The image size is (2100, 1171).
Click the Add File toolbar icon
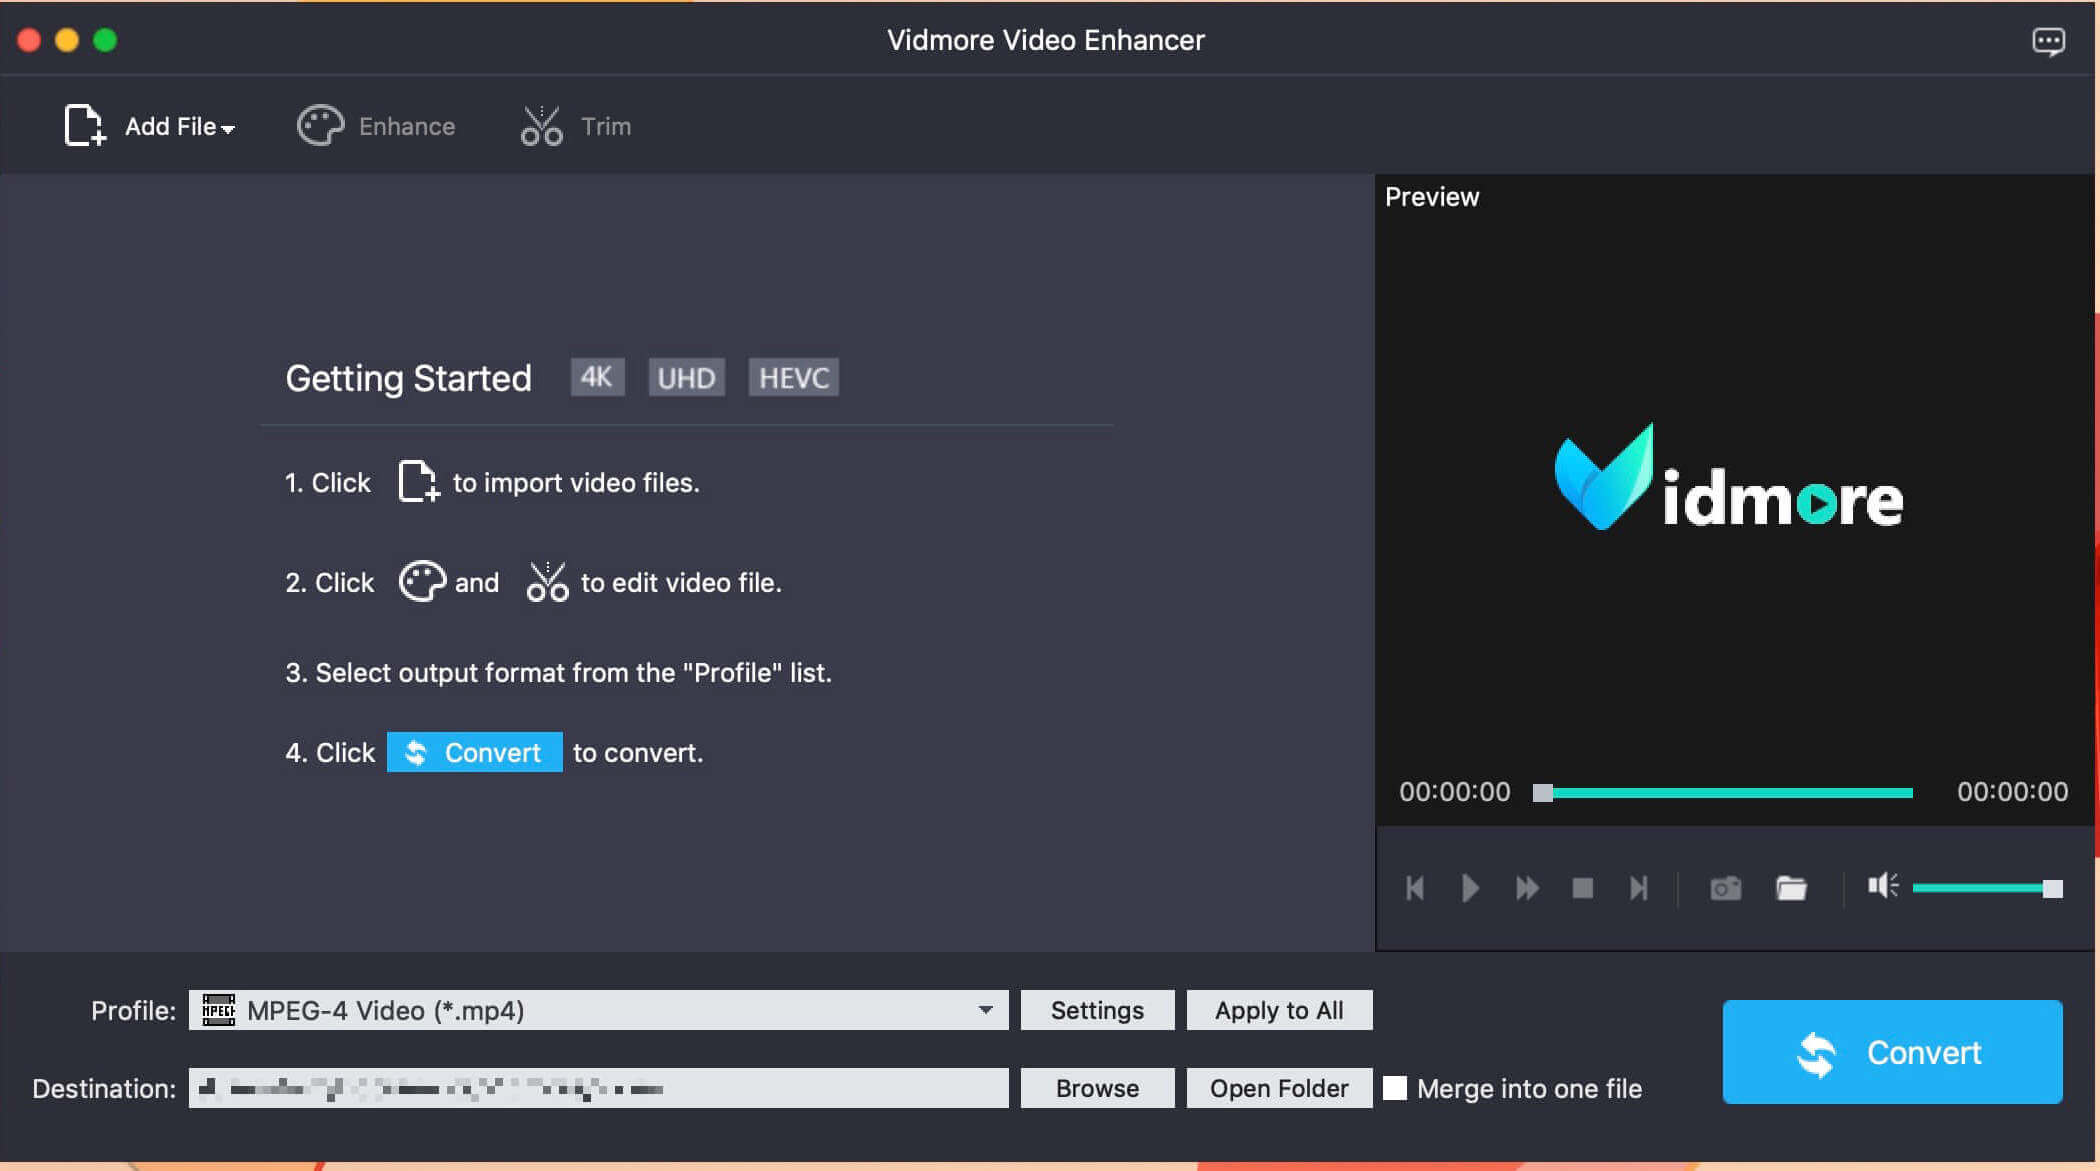click(x=85, y=126)
